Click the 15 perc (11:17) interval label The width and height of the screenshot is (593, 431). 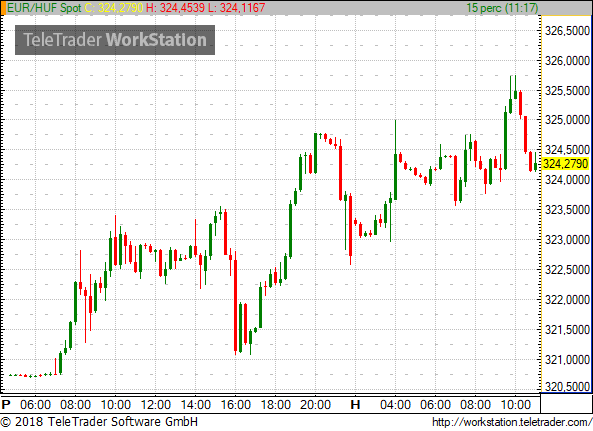[502, 8]
